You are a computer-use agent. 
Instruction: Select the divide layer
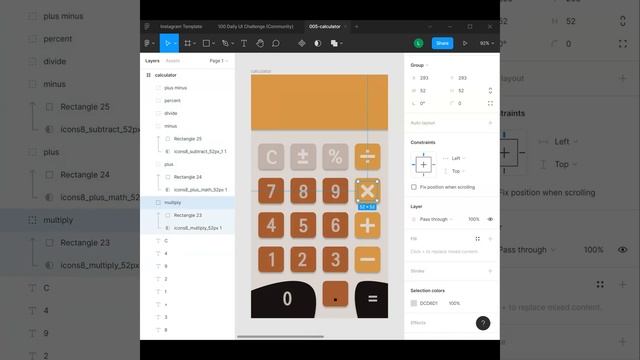click(x=171, y=113)
